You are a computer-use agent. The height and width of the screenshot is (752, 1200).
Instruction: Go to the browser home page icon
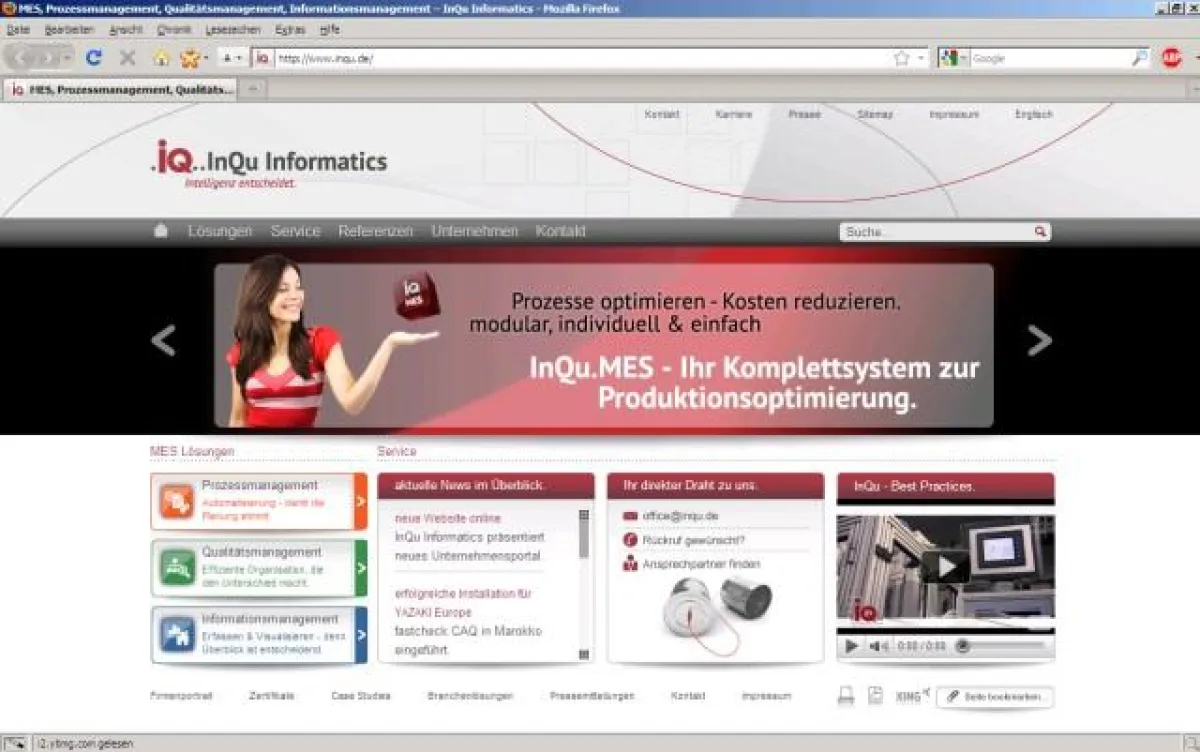[x=160, y=58]
